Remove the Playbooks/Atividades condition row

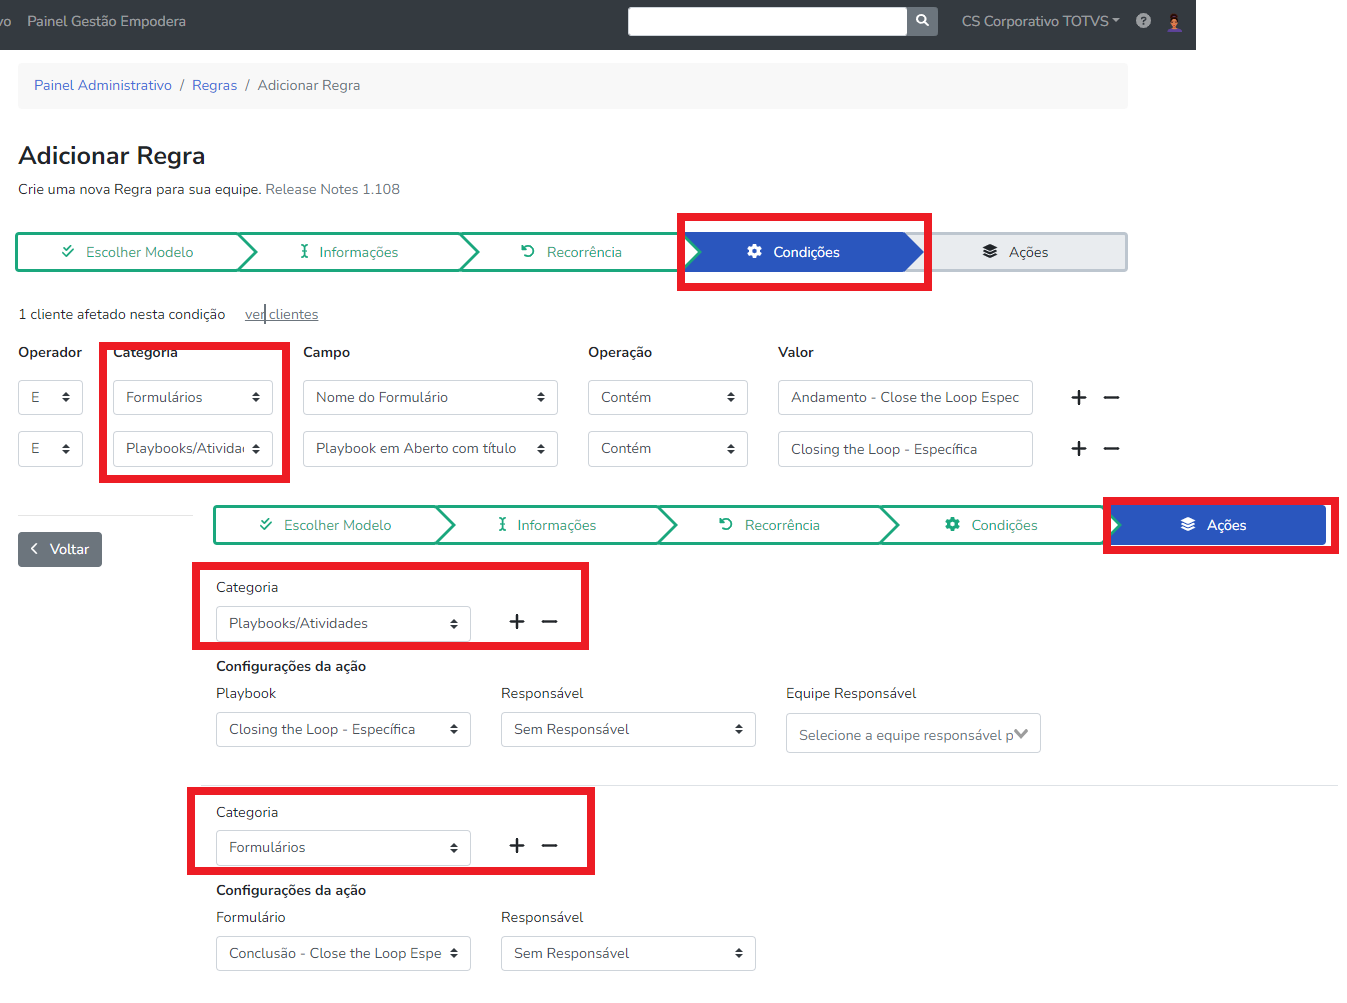click(1111, 449)
